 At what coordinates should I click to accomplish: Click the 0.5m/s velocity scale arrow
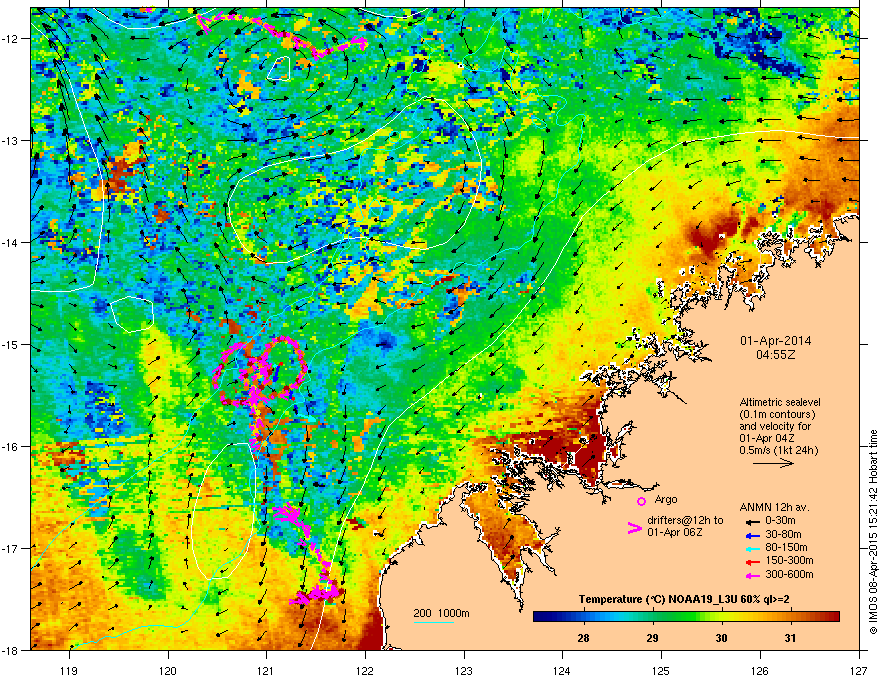point(773,463)
